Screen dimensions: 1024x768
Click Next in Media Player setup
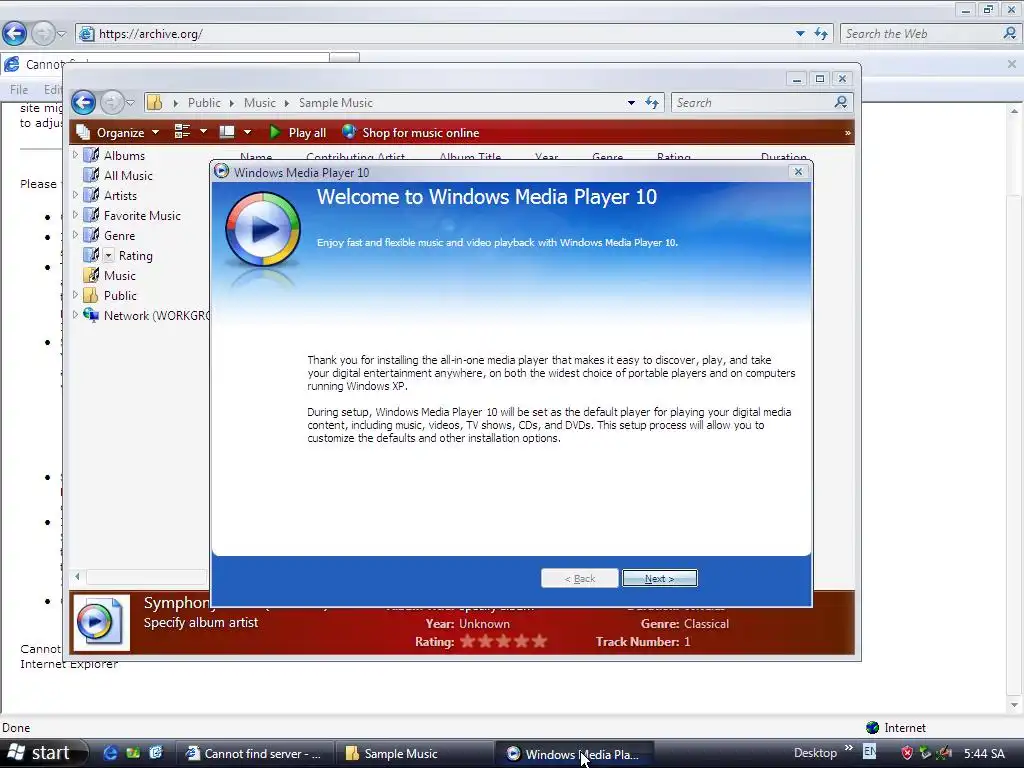pyautogui.click(x=660, y=579)
